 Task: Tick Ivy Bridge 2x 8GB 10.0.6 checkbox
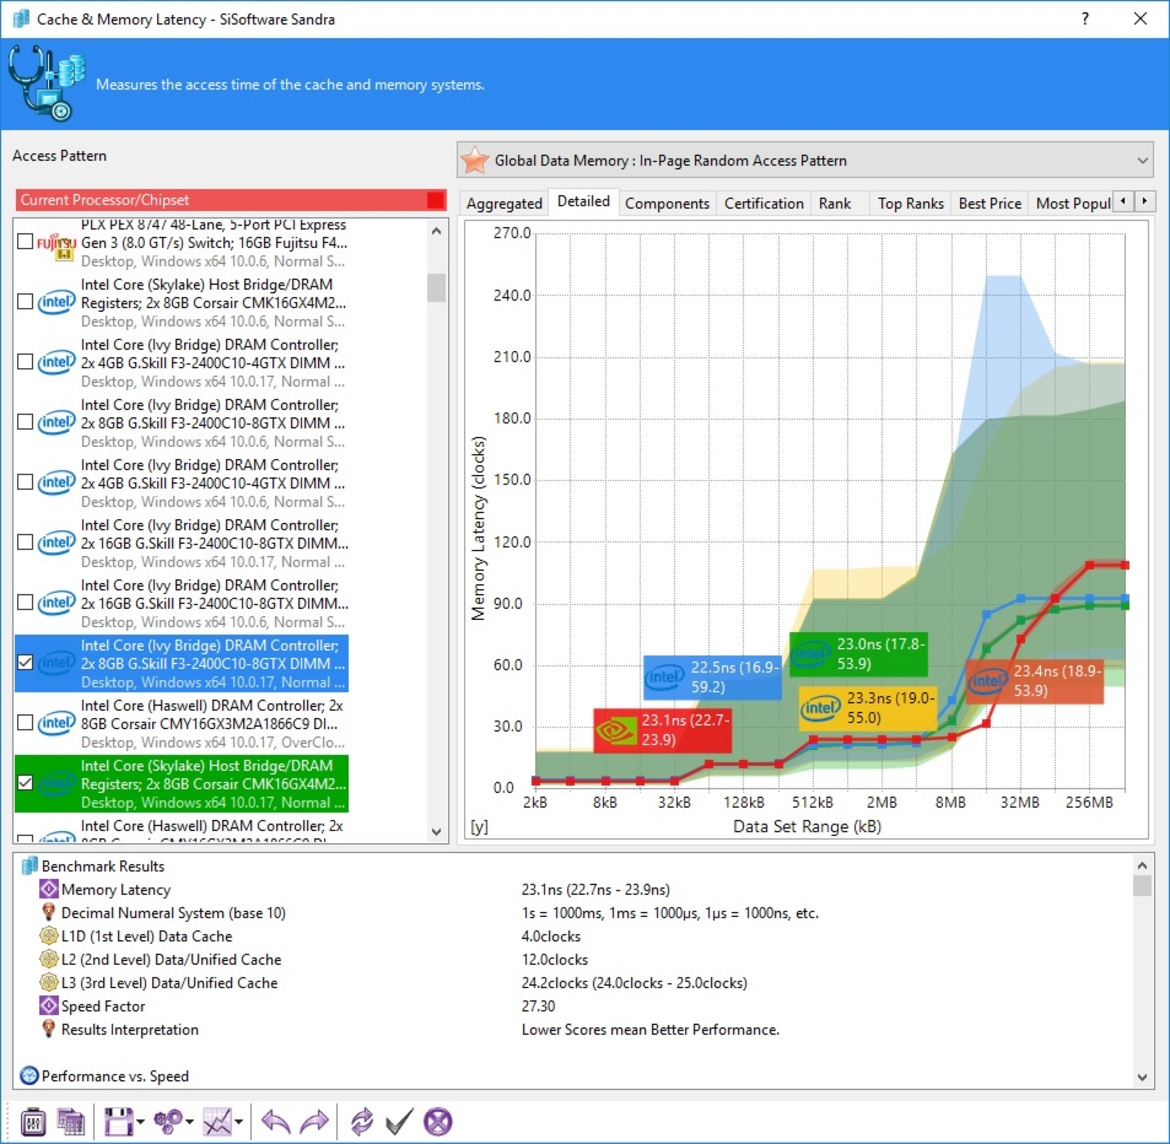[x=25, y=422]
